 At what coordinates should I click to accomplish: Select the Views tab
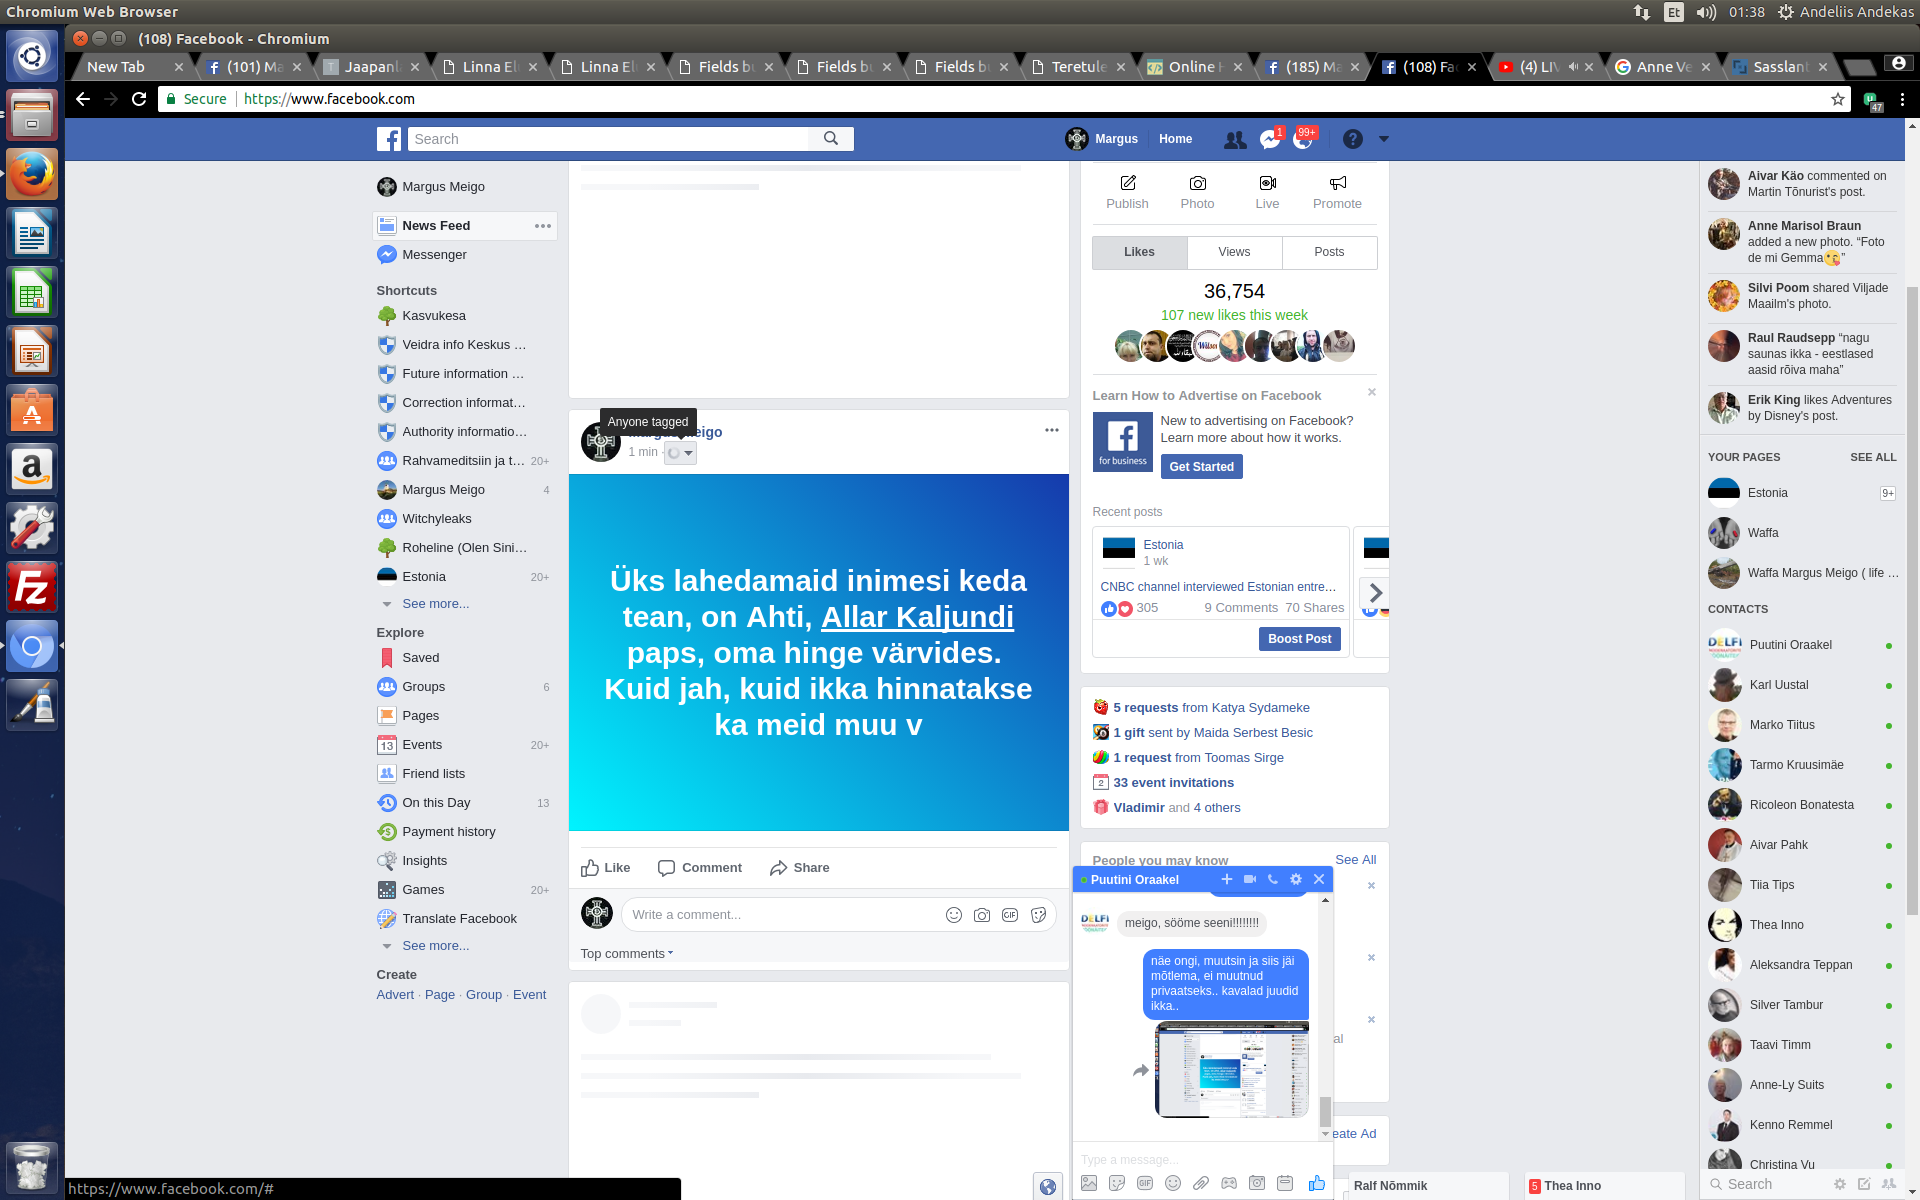pos(1234,252)
